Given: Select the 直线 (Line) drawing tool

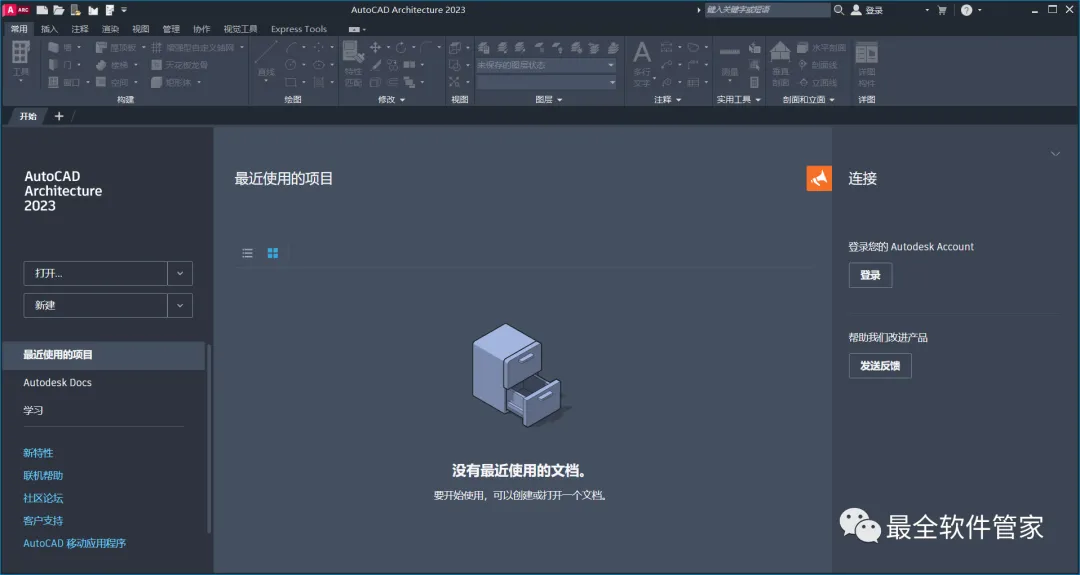Looking at the screenshot, I should click(266, 61).
